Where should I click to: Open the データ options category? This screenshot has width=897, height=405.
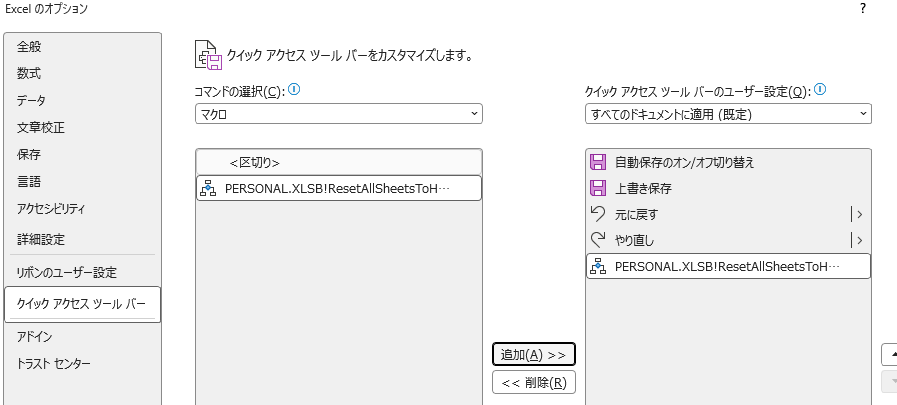click(82, 100)
